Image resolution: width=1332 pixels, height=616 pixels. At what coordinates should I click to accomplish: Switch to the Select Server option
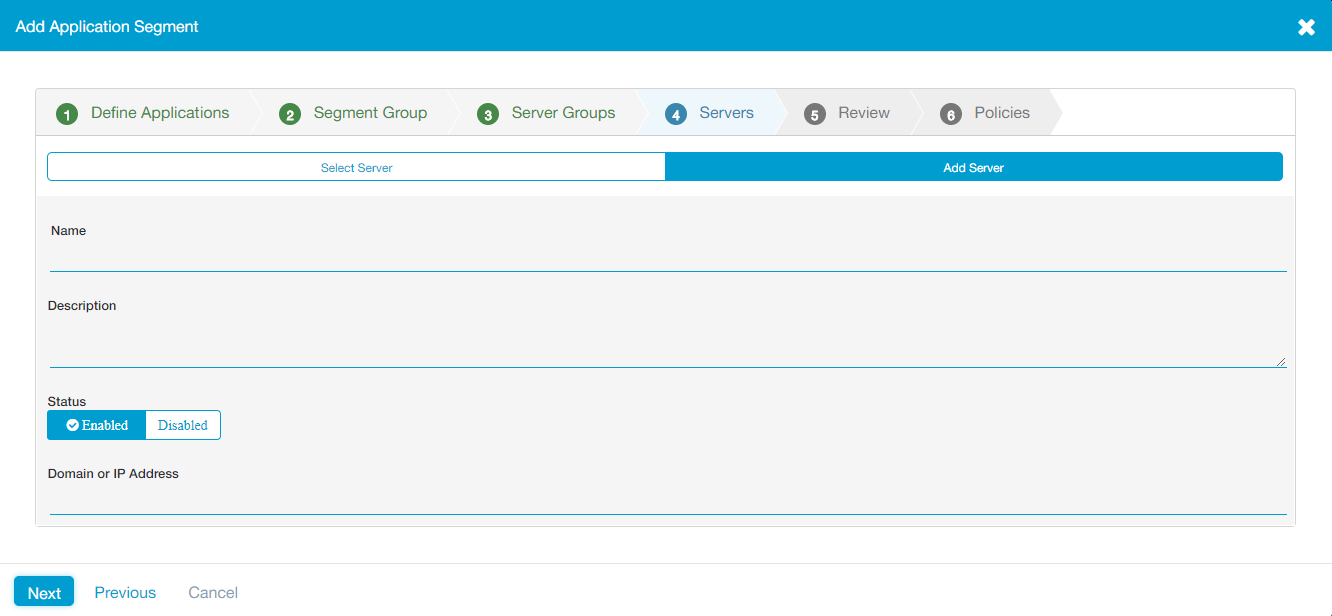[x=356, y=167]
